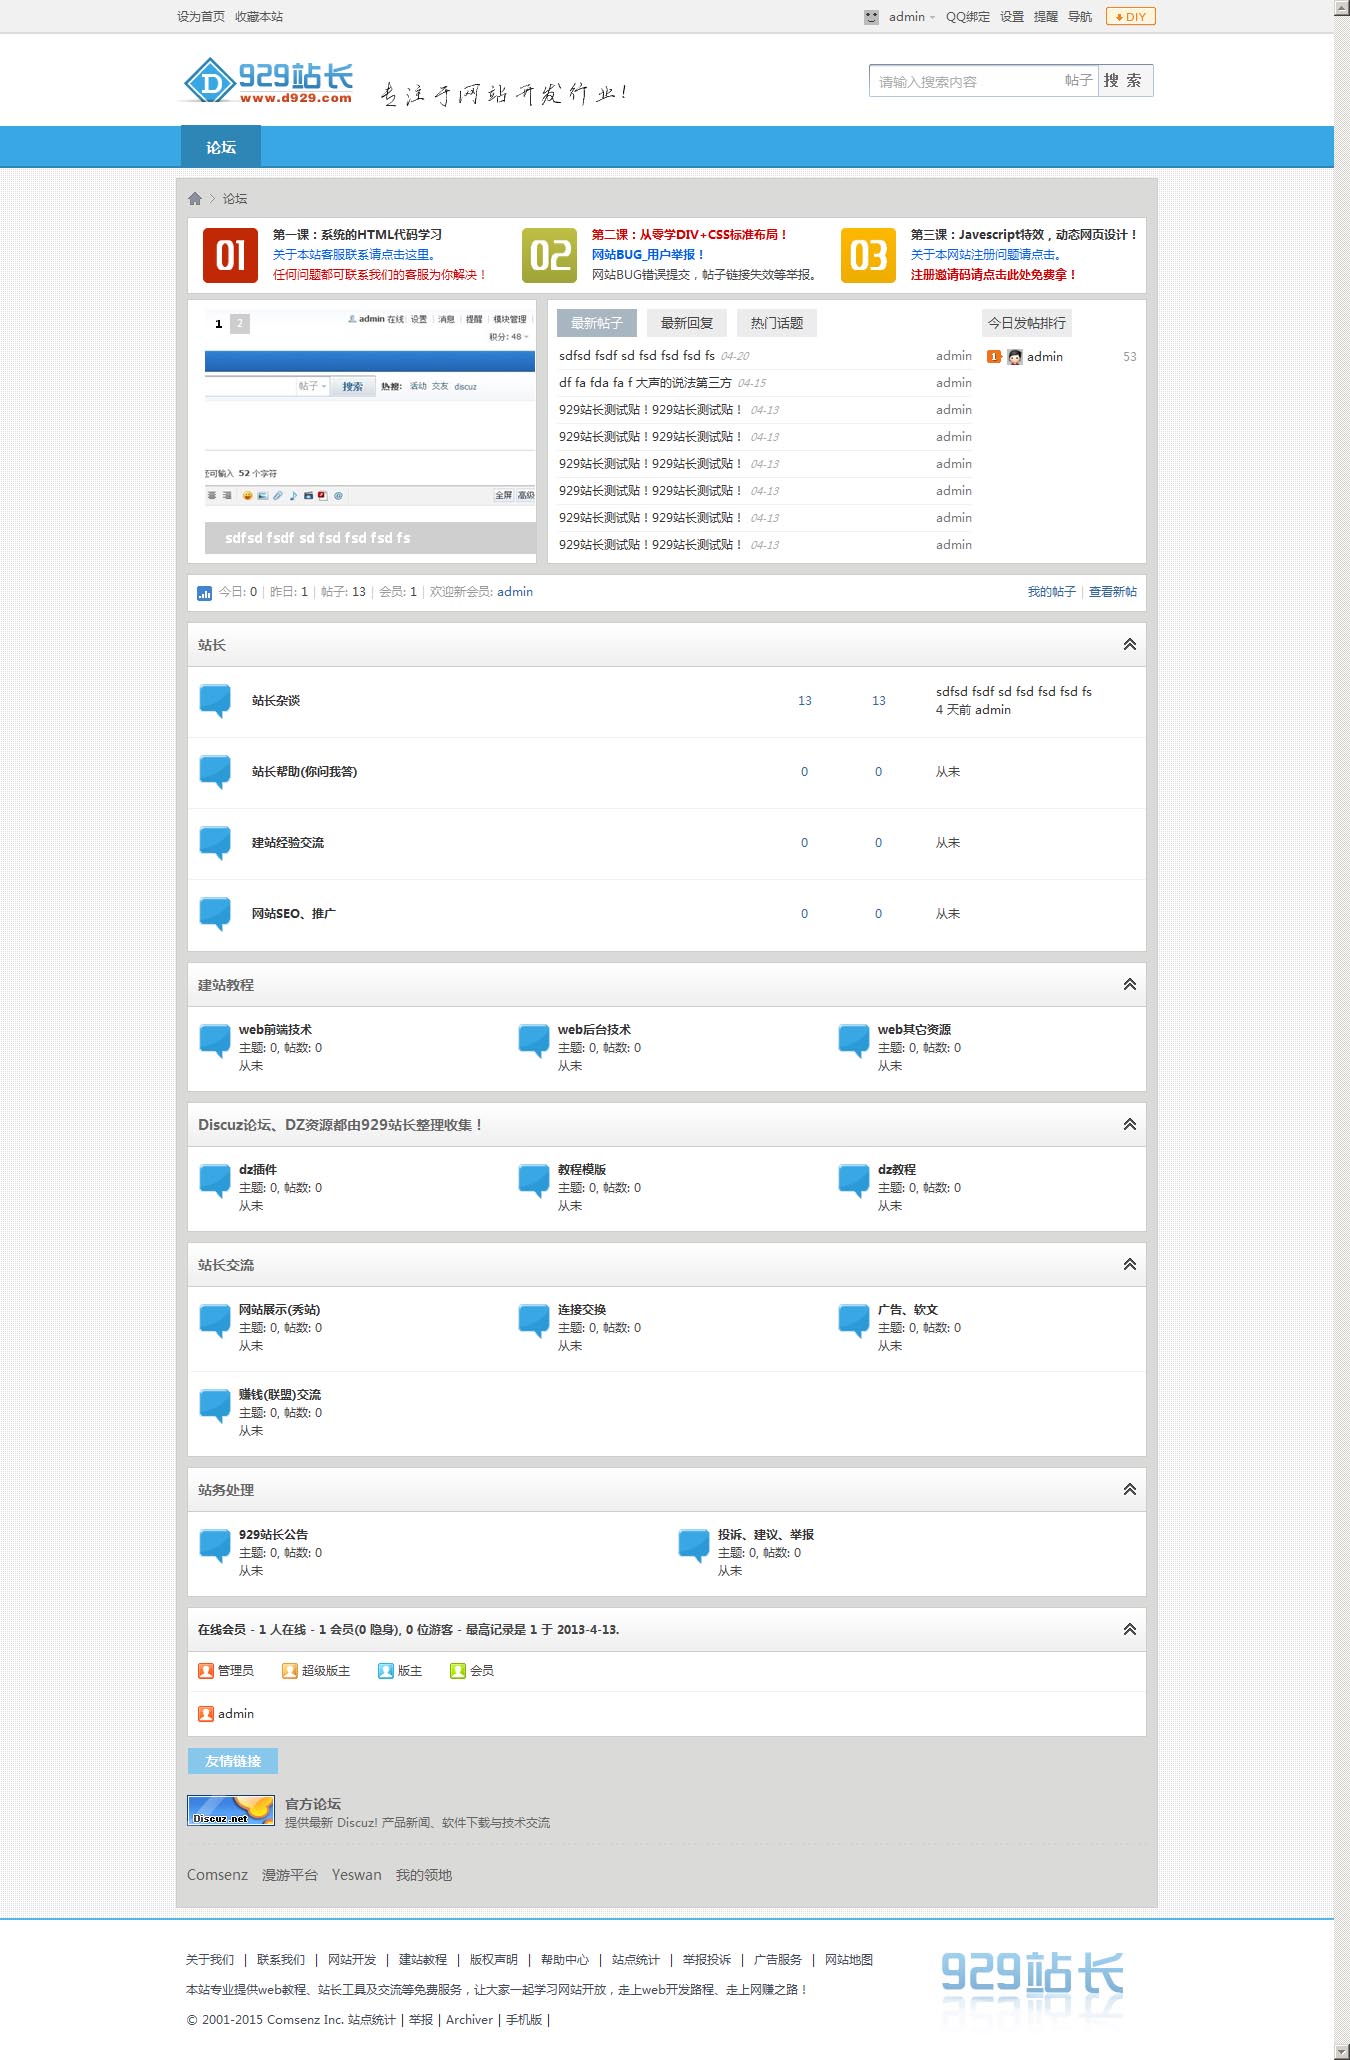Click the dz教程 forum bubble icon
The height and width of the screenshot is (2060, 1350).
pos(854,1181)
